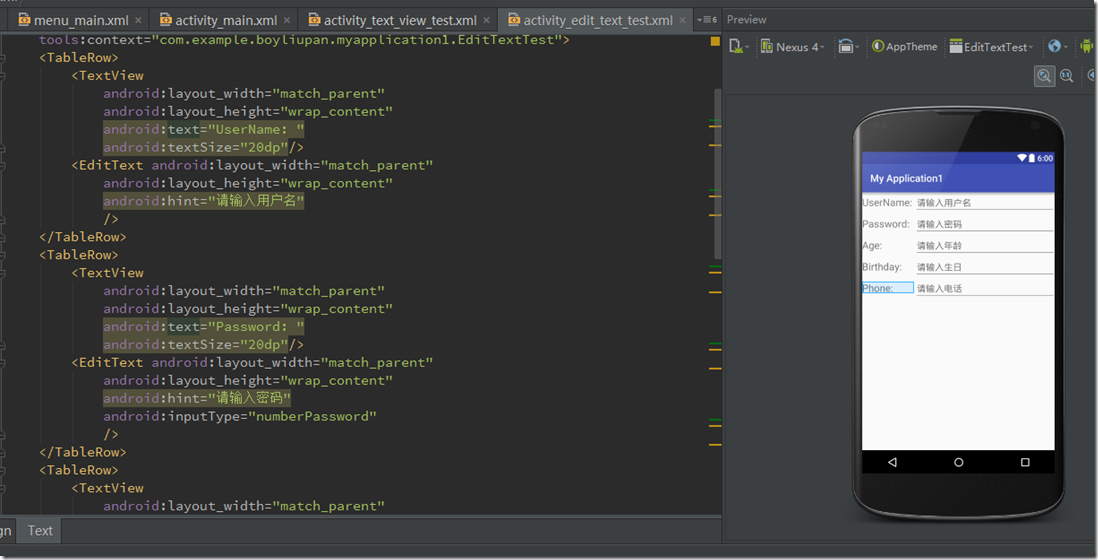This screenshot has height=560, width=1098.
Task: Open the screen orientation dropdown
Action: coord(848,46)
